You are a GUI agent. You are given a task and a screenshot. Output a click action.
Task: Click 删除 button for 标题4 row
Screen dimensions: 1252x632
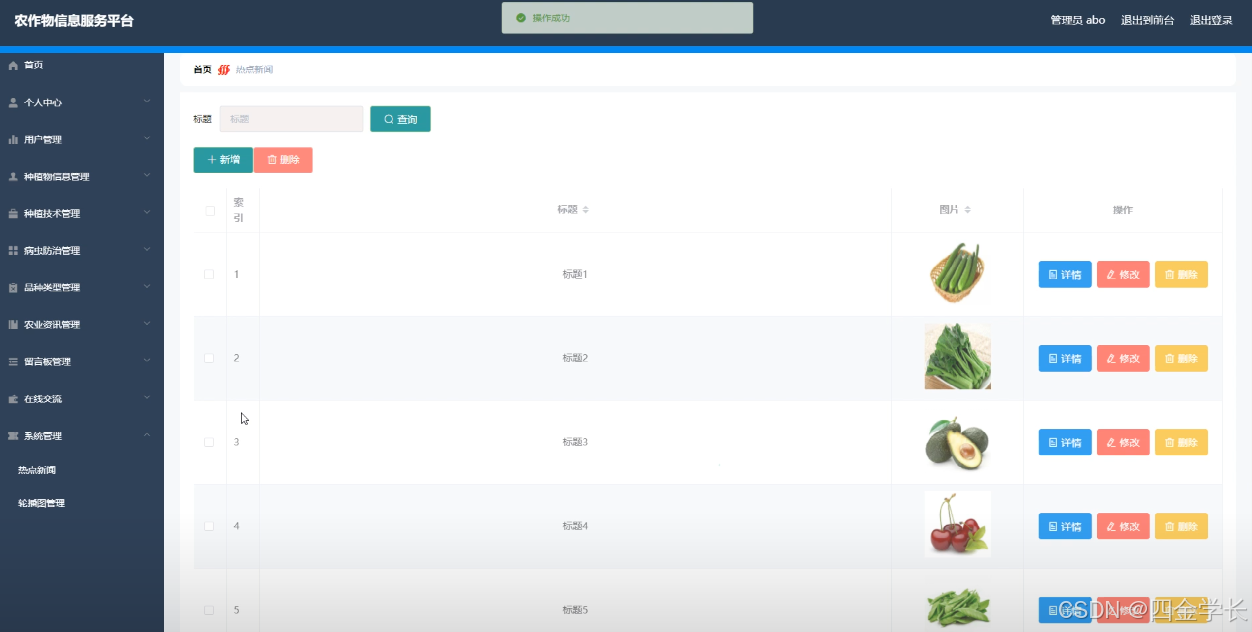(1181, 526)
